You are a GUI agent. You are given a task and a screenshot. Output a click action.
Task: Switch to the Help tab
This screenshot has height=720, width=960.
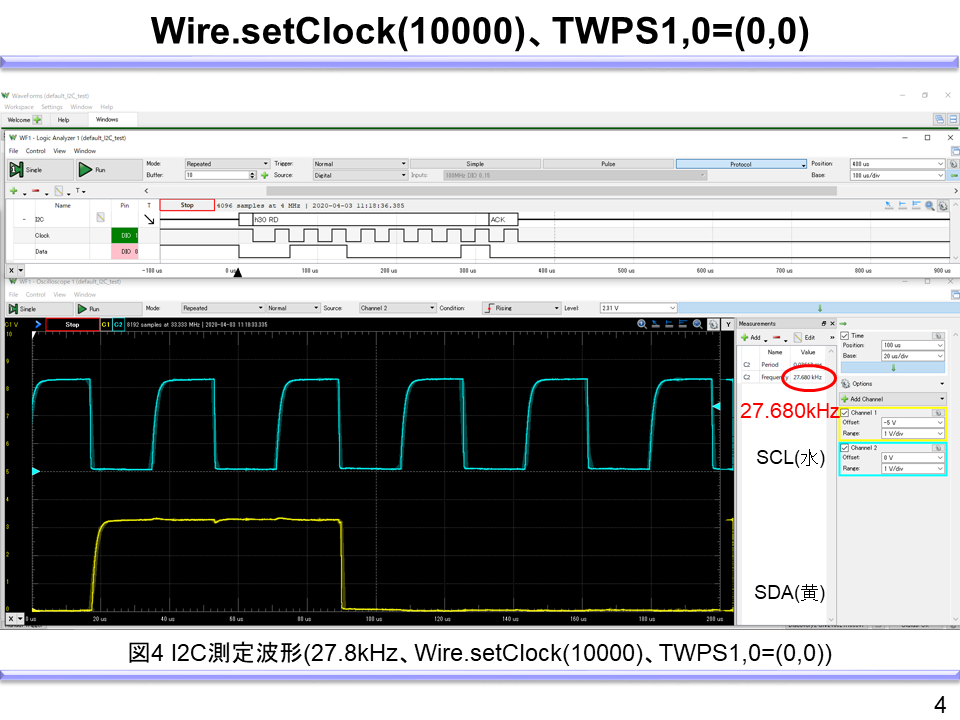coord(63,119)
